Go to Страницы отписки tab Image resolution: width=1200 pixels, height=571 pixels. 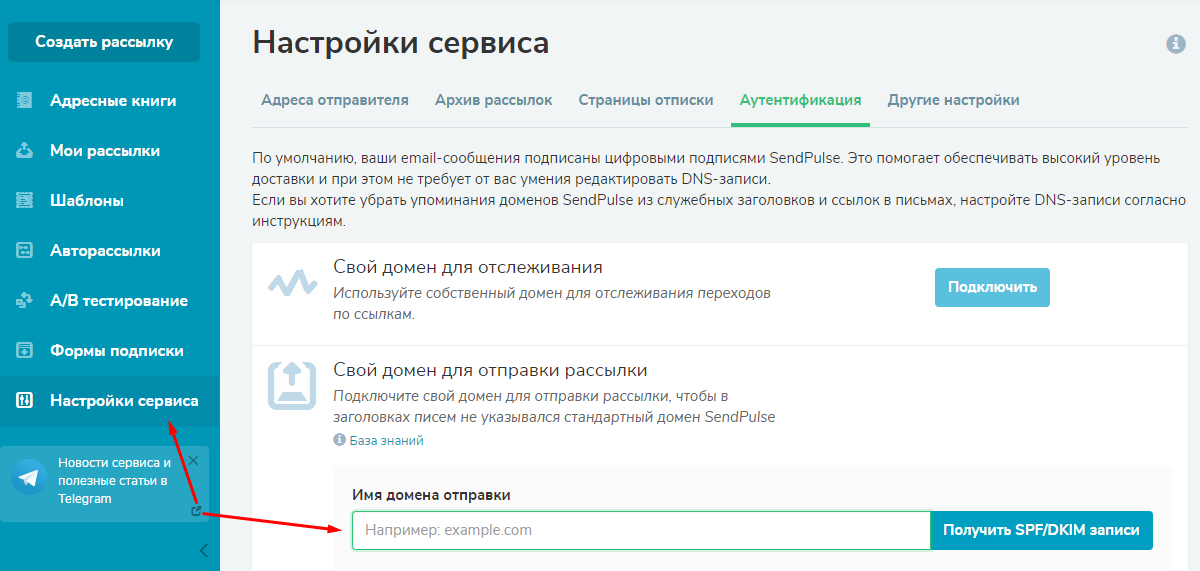645,100
